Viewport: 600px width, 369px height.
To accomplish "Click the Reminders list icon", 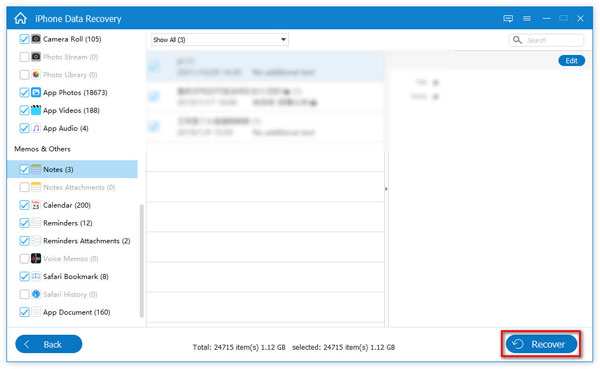I will (x=36, y=223).
